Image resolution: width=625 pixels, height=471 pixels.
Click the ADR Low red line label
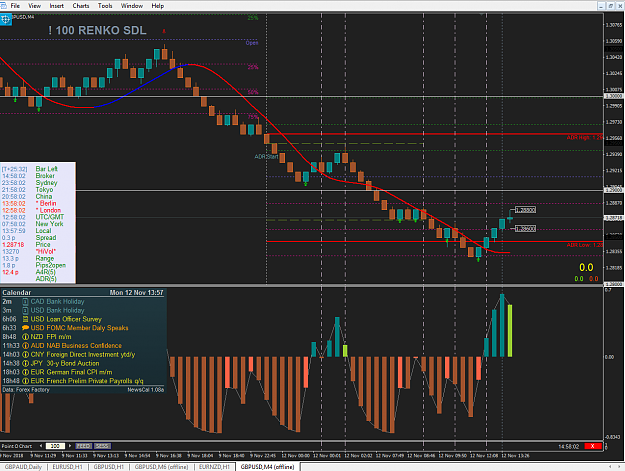585,245
